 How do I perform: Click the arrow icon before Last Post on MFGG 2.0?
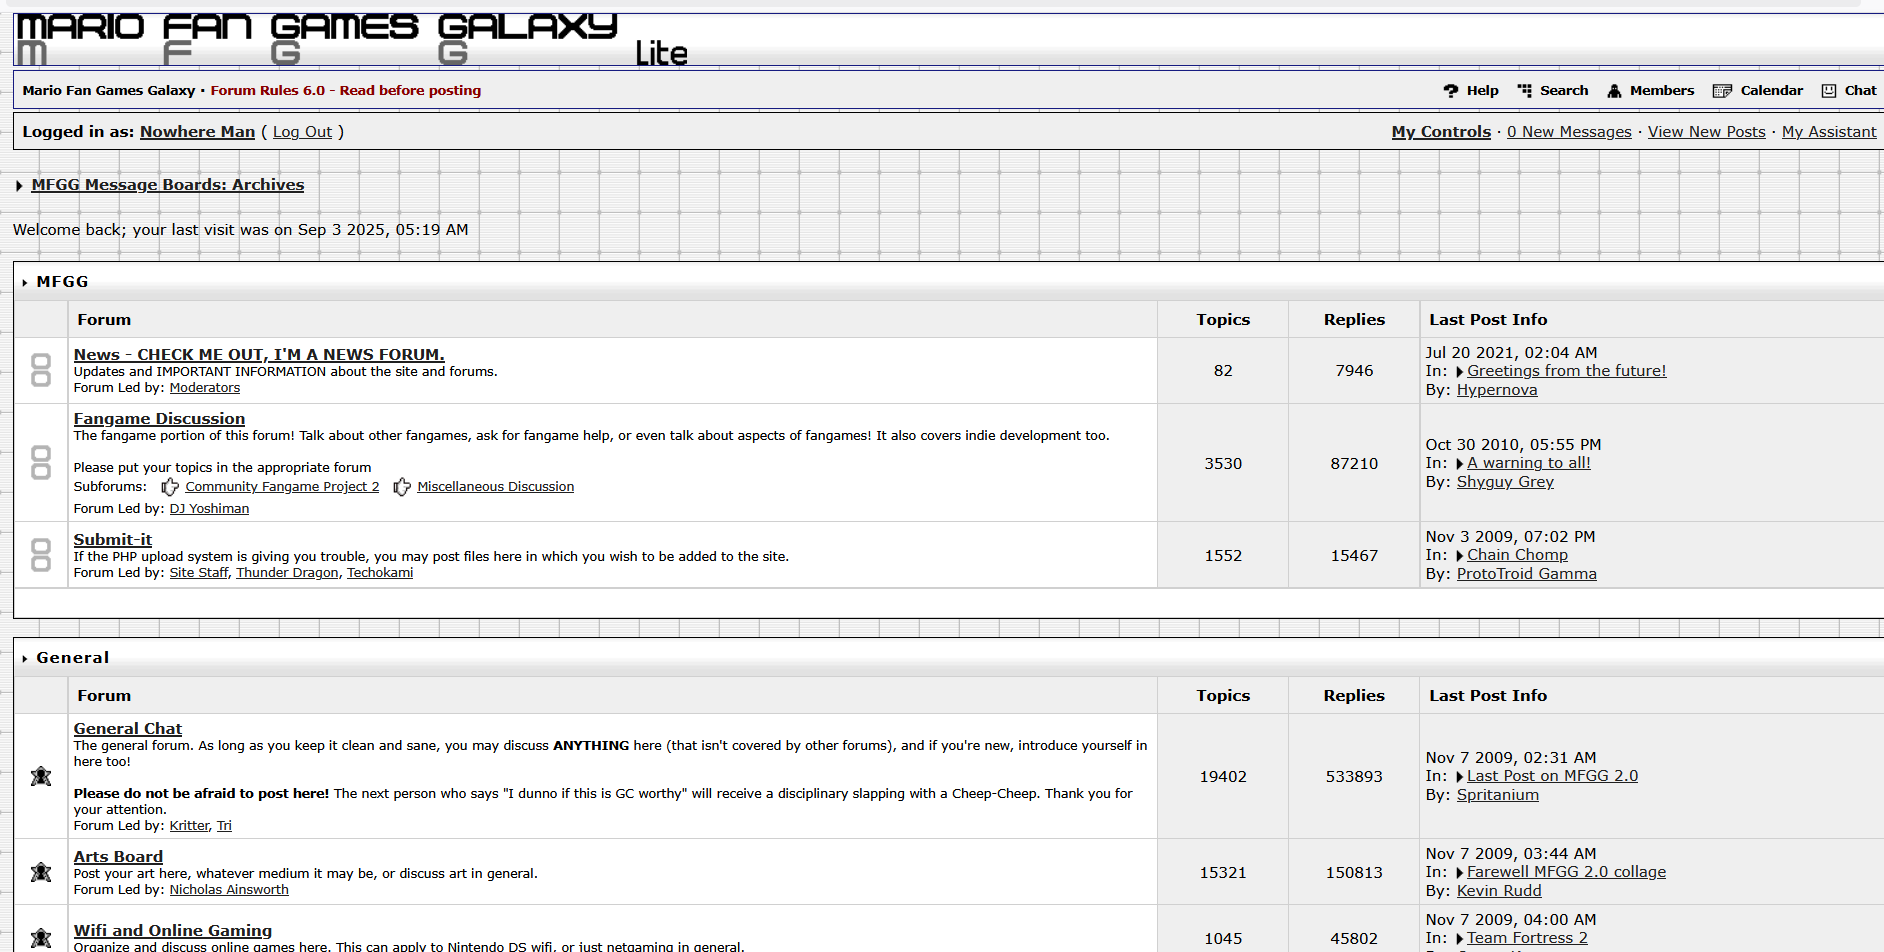[x=1460, y=777]
